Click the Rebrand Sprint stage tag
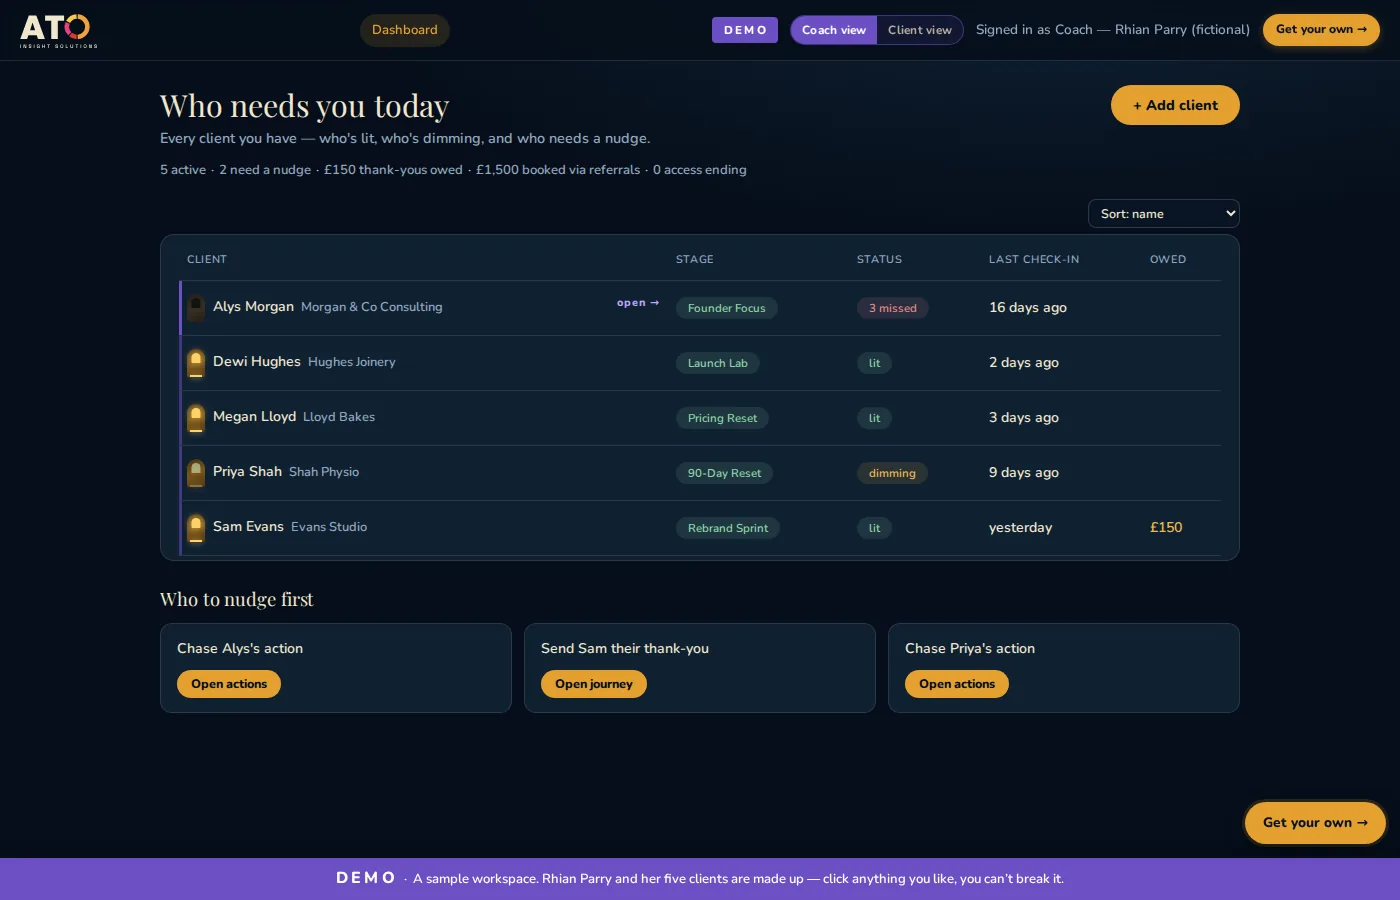Screen dimensions: 1400x900 [728, 528]
